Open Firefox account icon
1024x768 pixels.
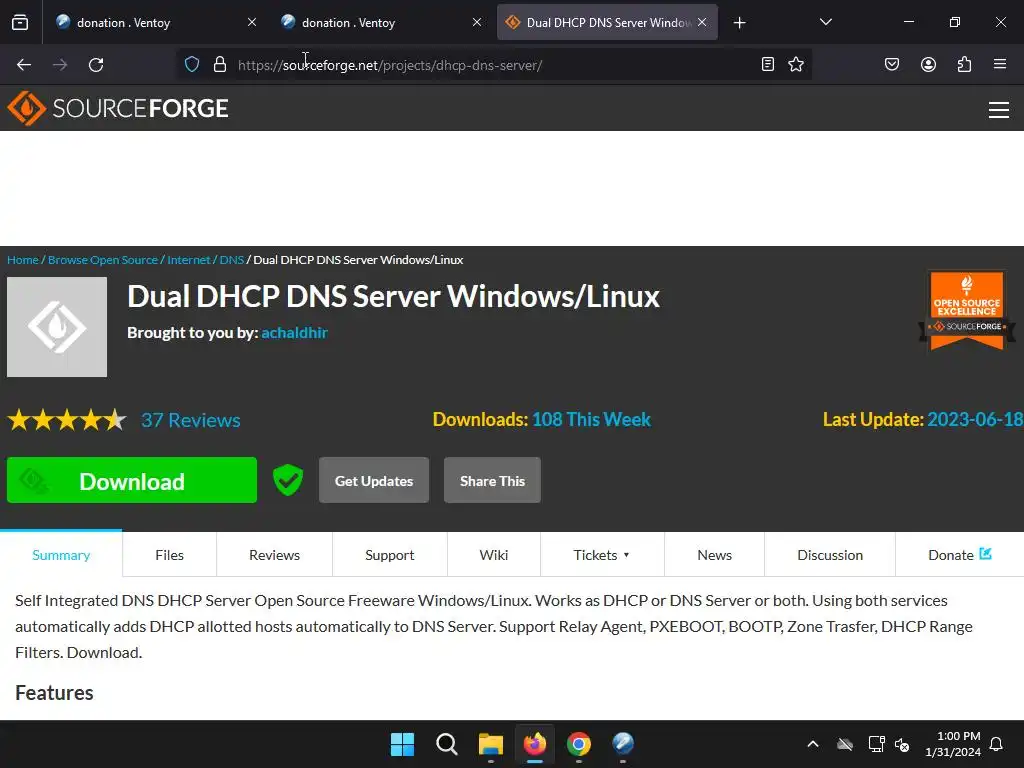[928, 64]
